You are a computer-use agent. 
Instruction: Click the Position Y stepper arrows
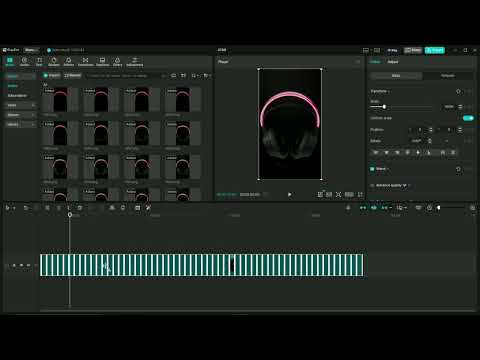[x=460, y=130]
